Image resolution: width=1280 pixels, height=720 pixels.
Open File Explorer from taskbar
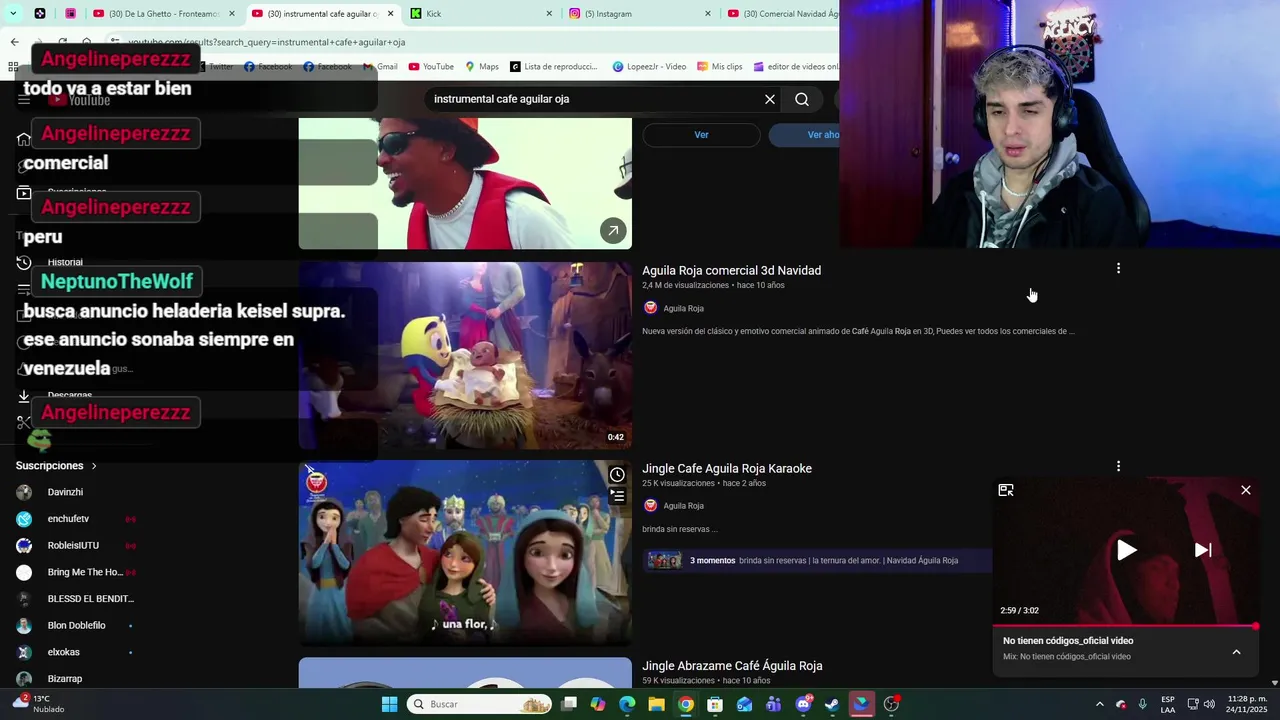point(656,704)
